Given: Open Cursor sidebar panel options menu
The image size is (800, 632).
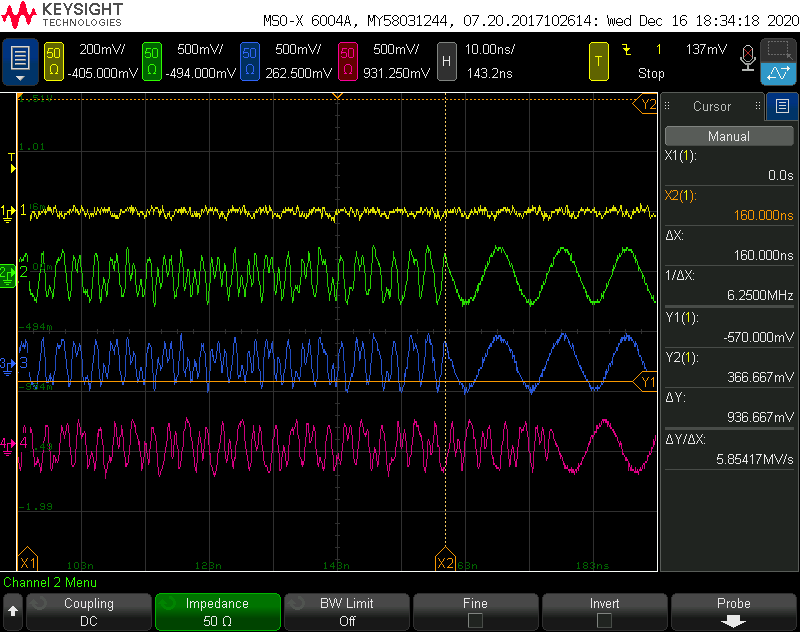Looking at the screenshot, I should pos(782,106).
